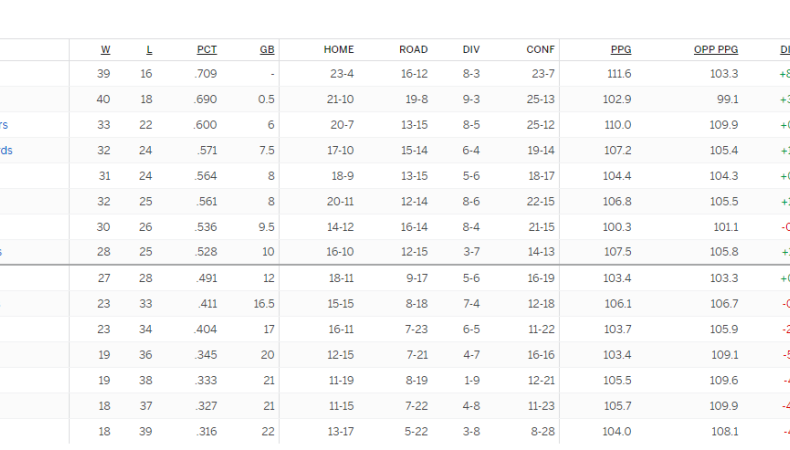Select the ROAD column header
Screen dimensions: 790x450
pyautogui.click(x=413, y=50)
